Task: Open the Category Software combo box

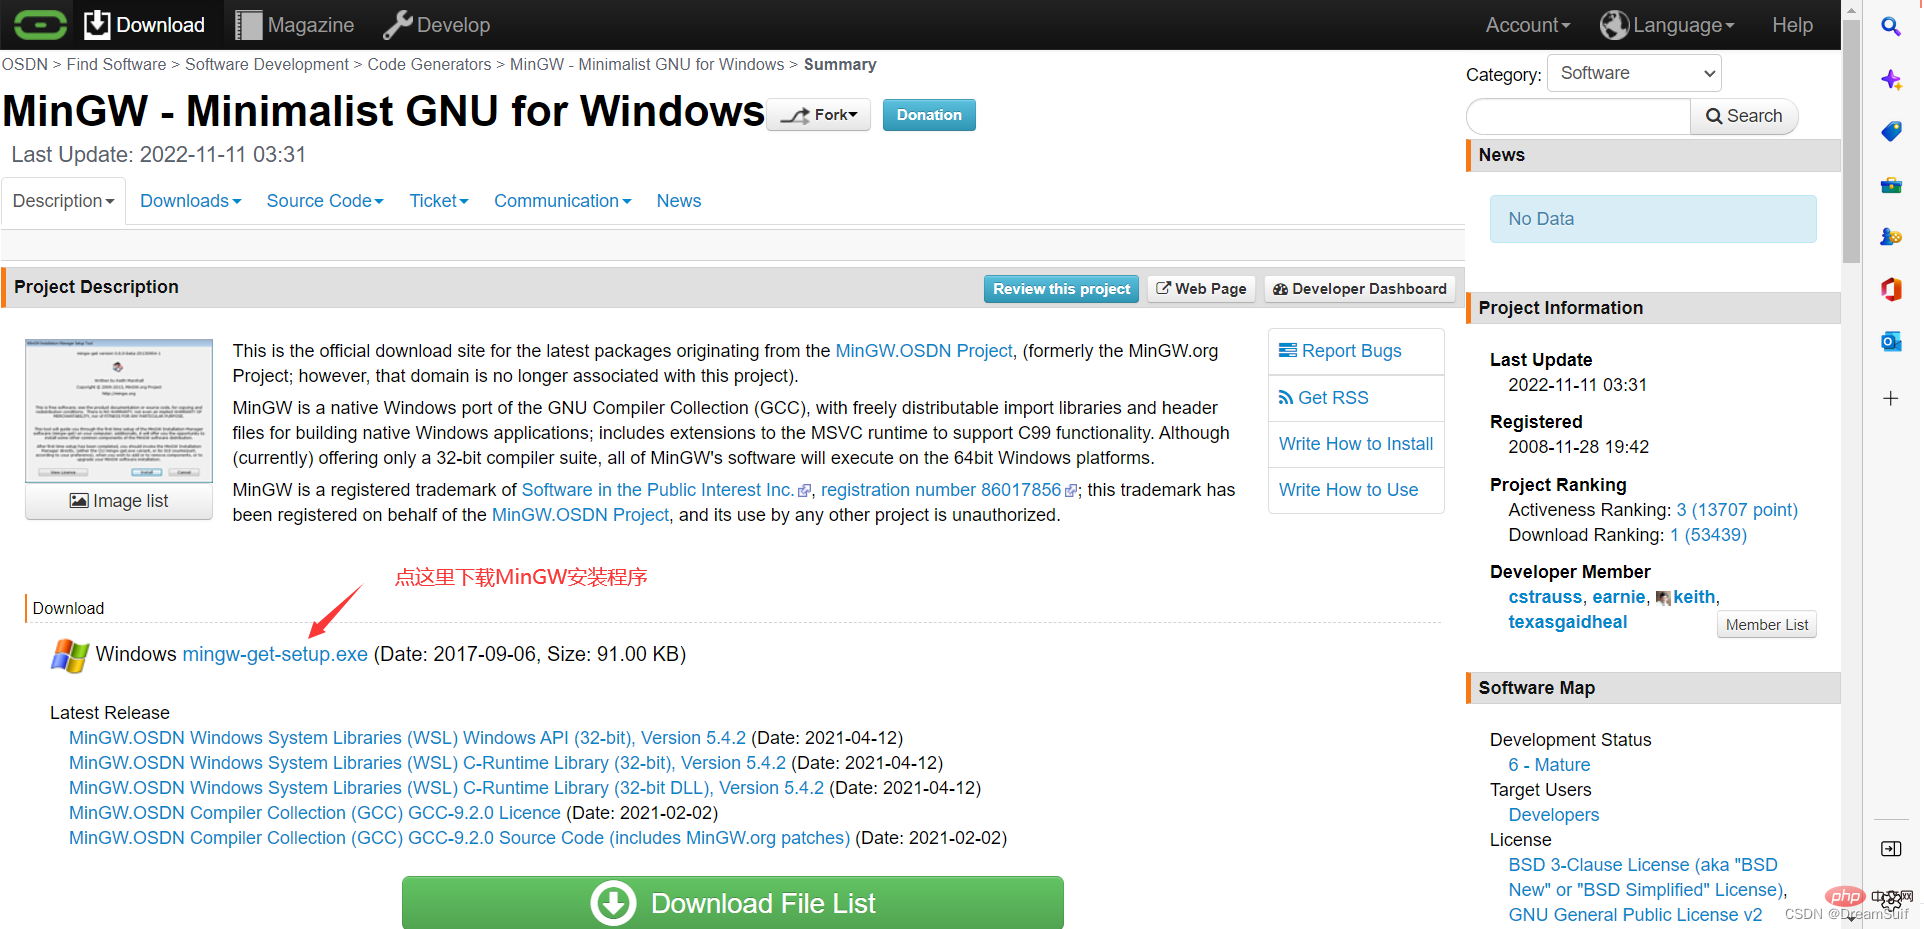Action: 1634,73
